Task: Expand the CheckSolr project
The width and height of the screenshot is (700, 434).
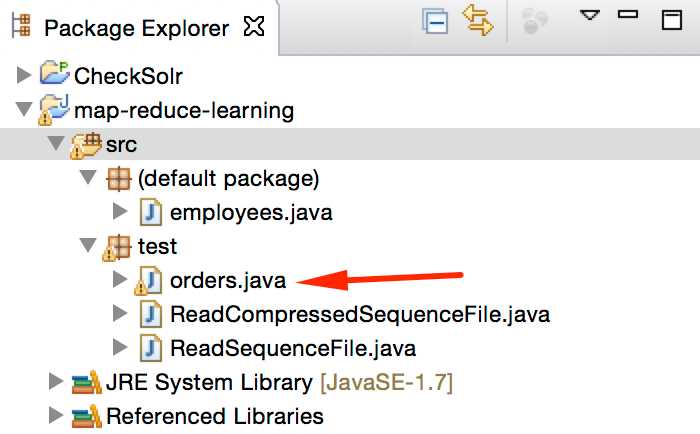Action: (x=25, y=75)
